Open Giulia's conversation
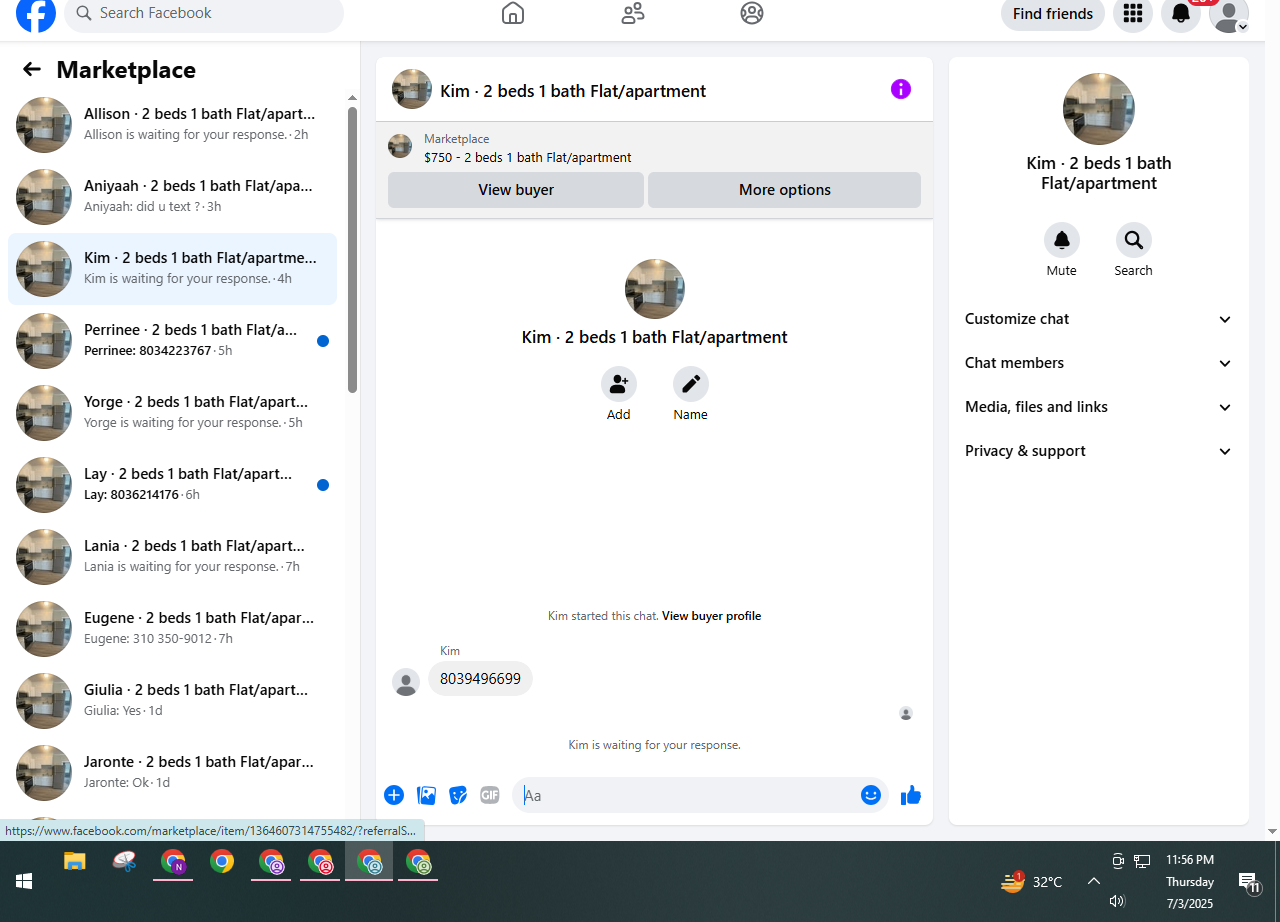 point(172,701)
